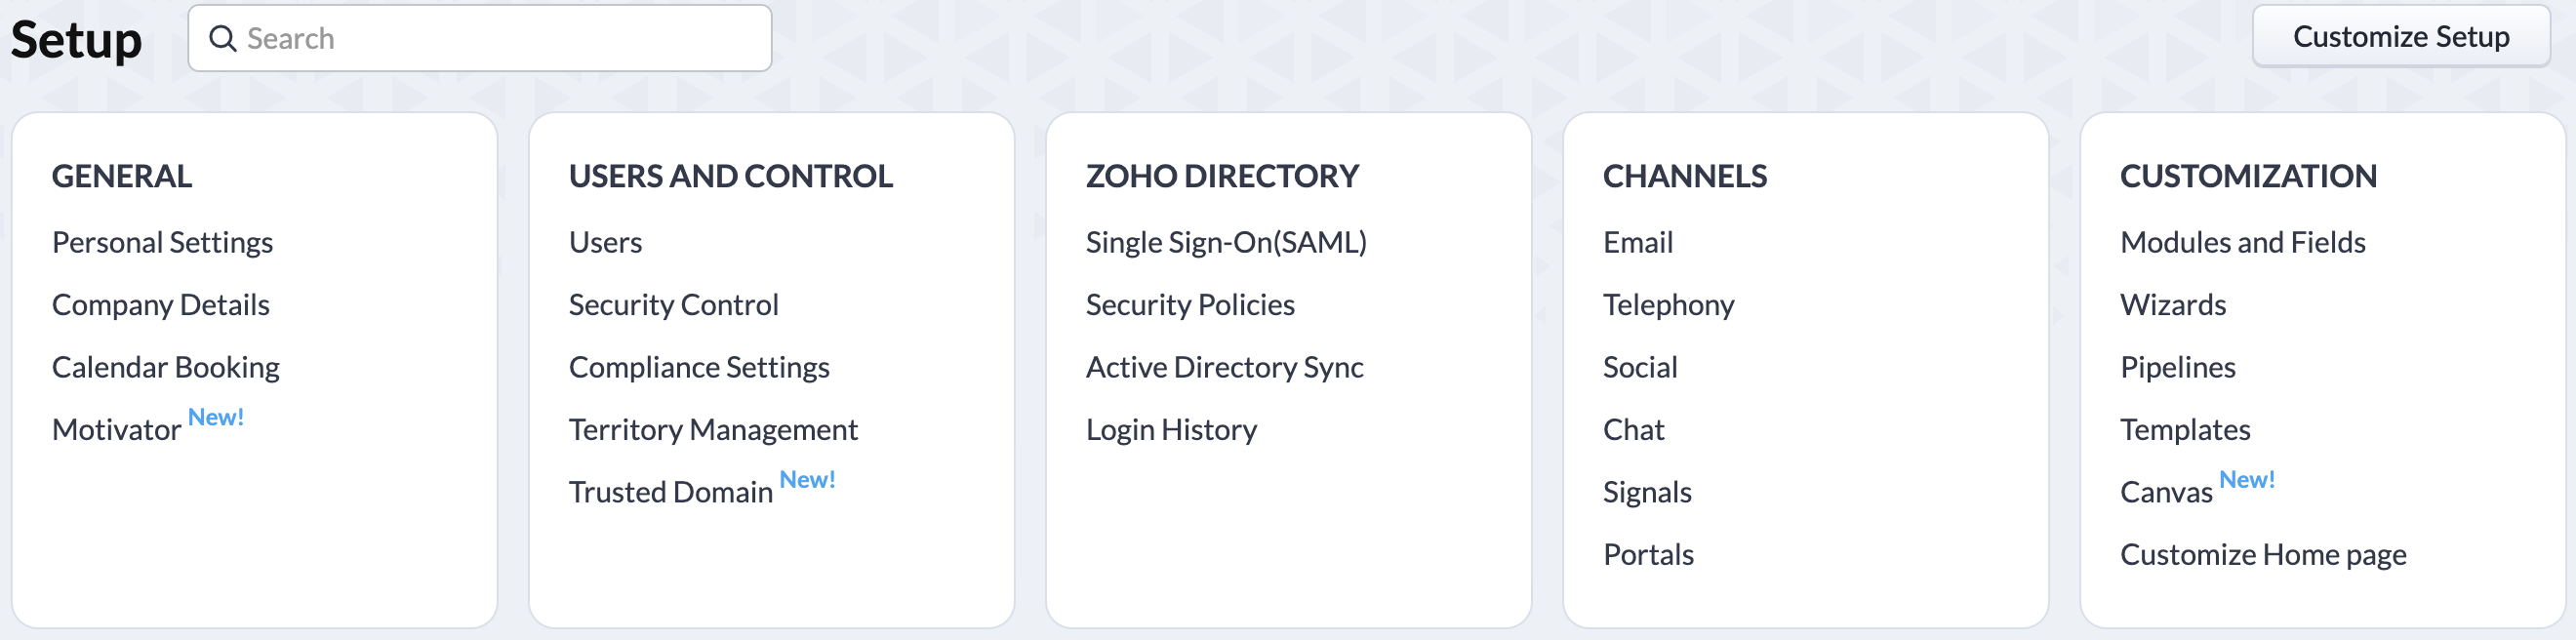
Task: View the Login History
Action: tap(1171, 429)
